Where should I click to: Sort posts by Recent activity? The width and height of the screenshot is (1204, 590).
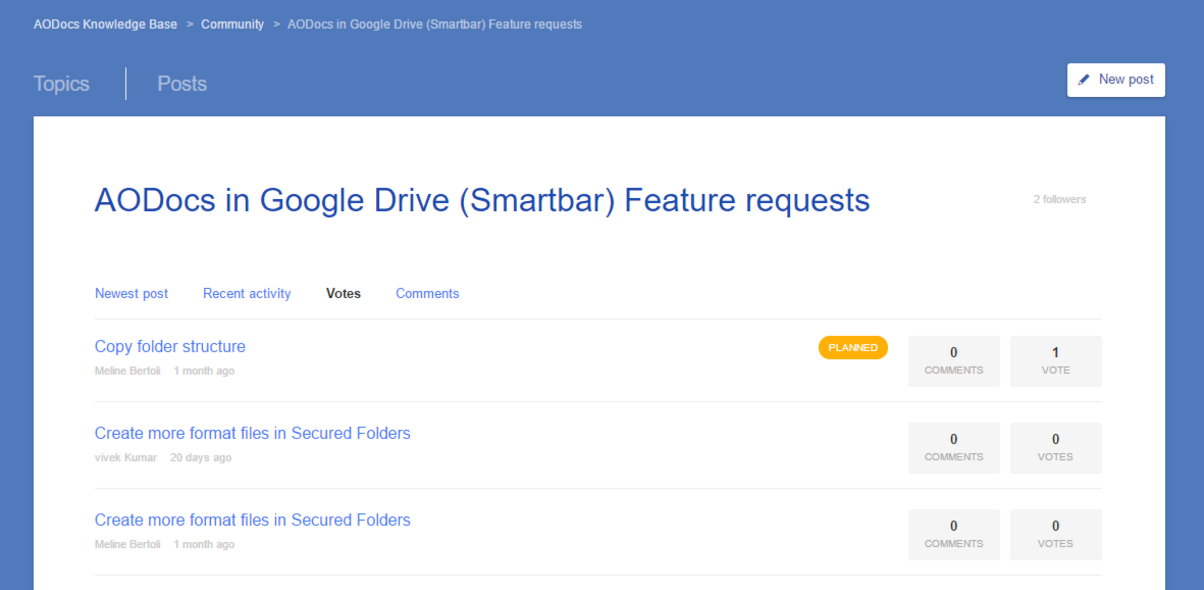(247, 294)
